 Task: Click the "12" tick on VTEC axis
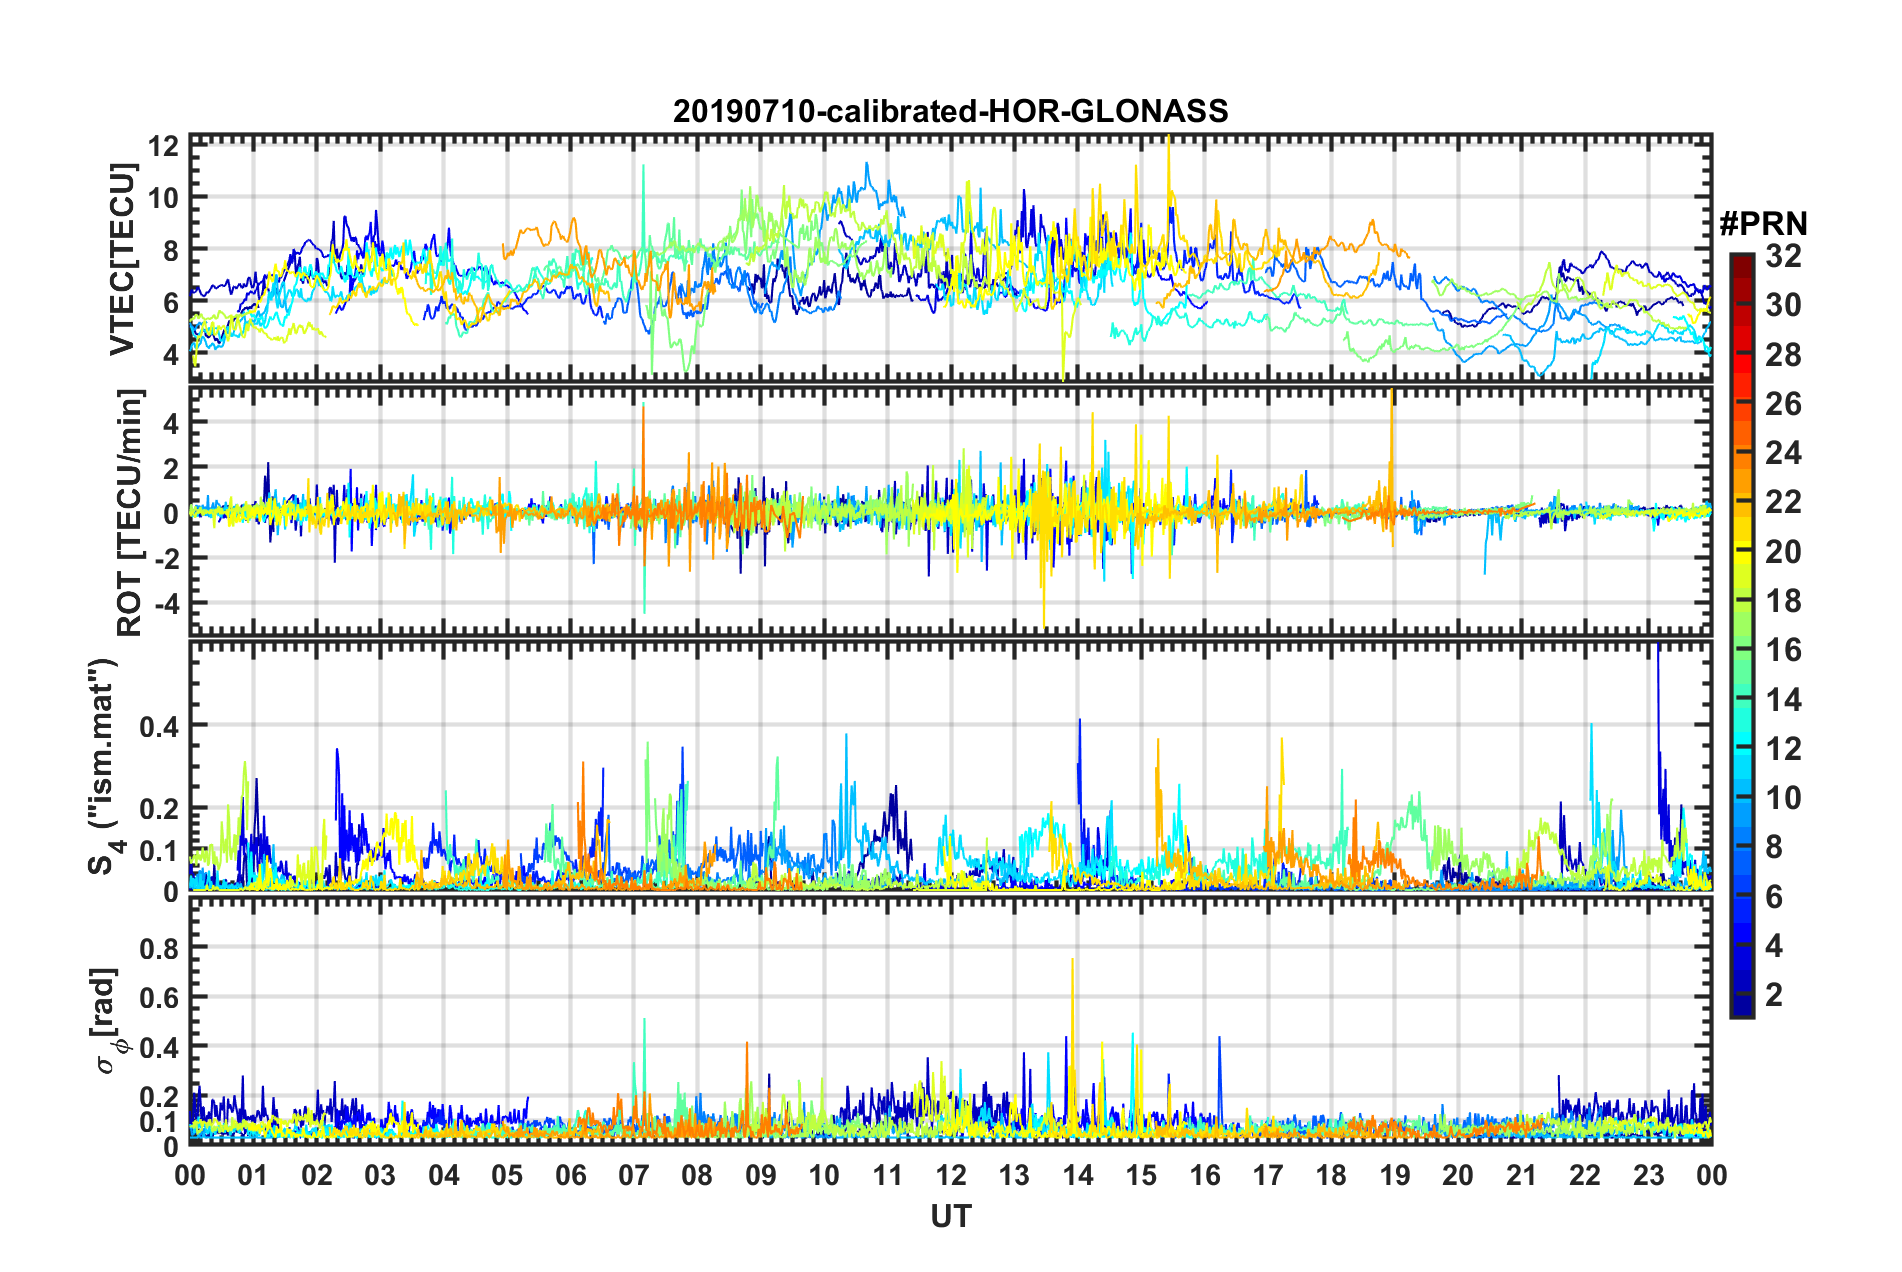point(163,146)
